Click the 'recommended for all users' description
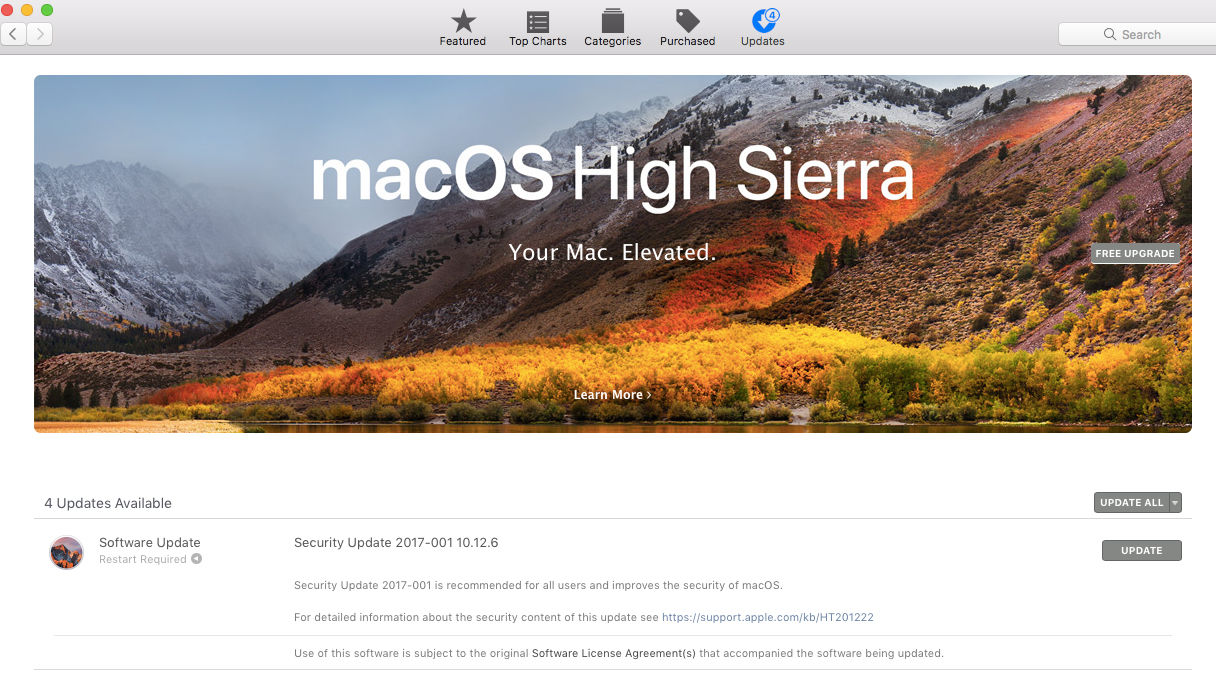1216x684 pixels. coord(538,585)
